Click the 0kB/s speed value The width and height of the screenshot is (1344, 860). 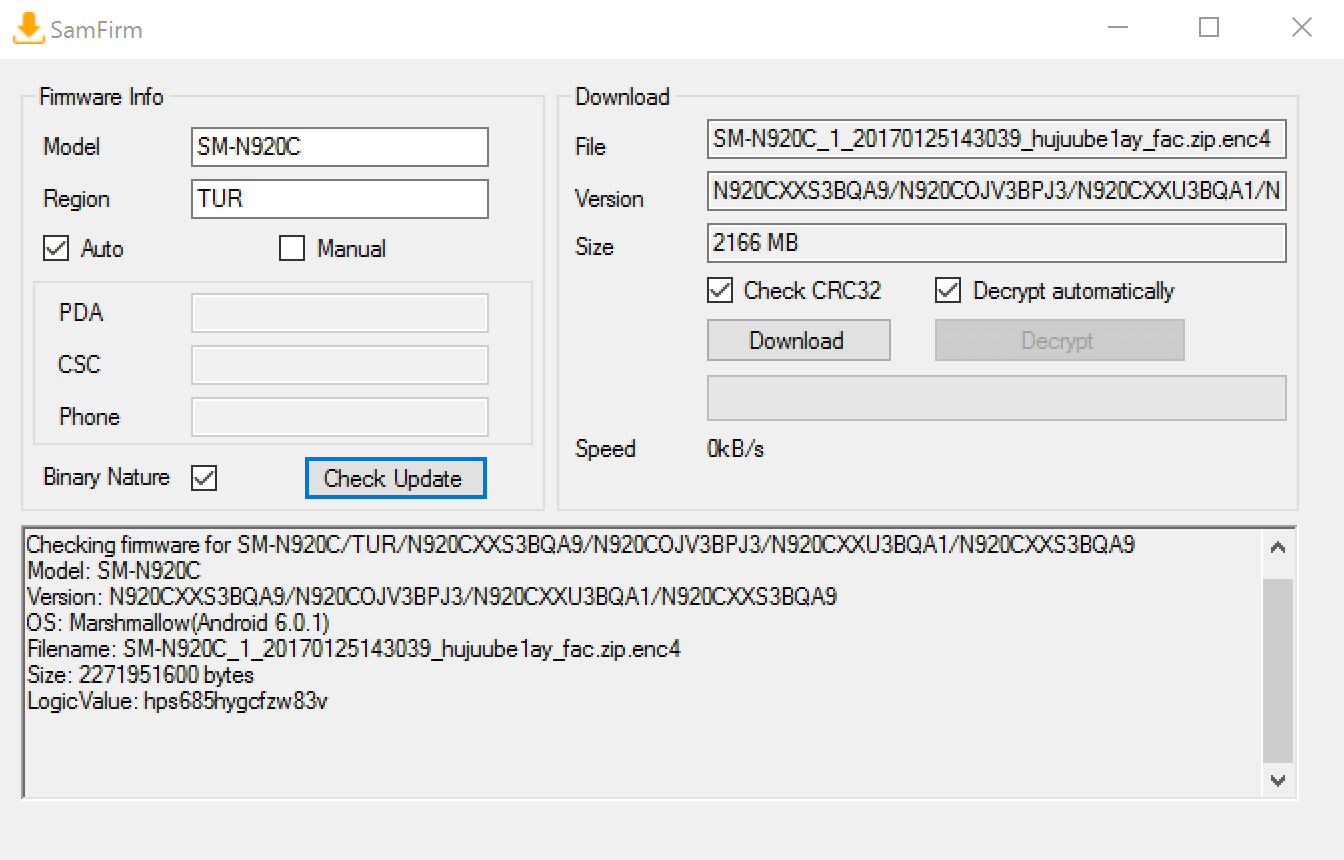click(735, 449)
